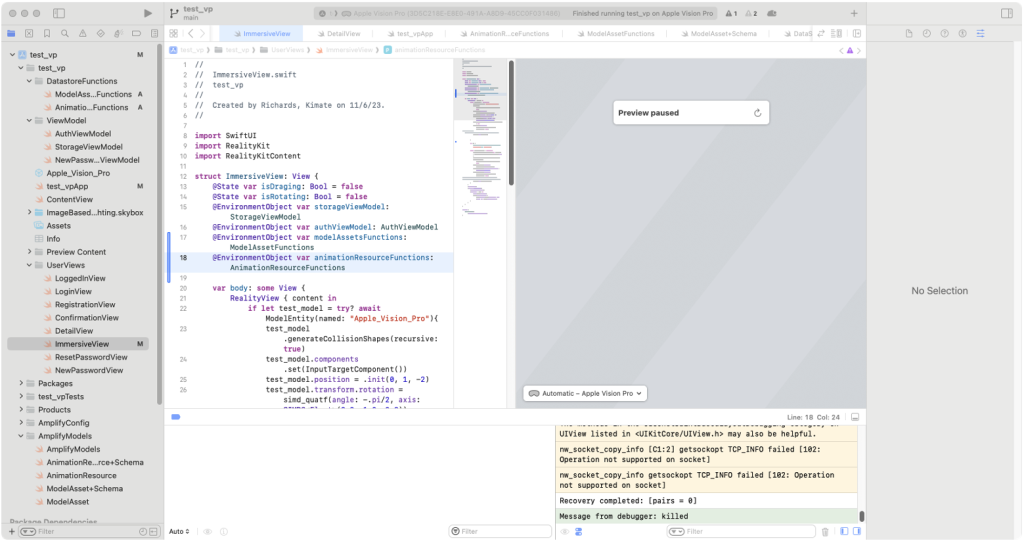Toggle the breakpoints activation blue marker
The width and height of the screenshot is (1024, 543).
click(x=176, y=417)
